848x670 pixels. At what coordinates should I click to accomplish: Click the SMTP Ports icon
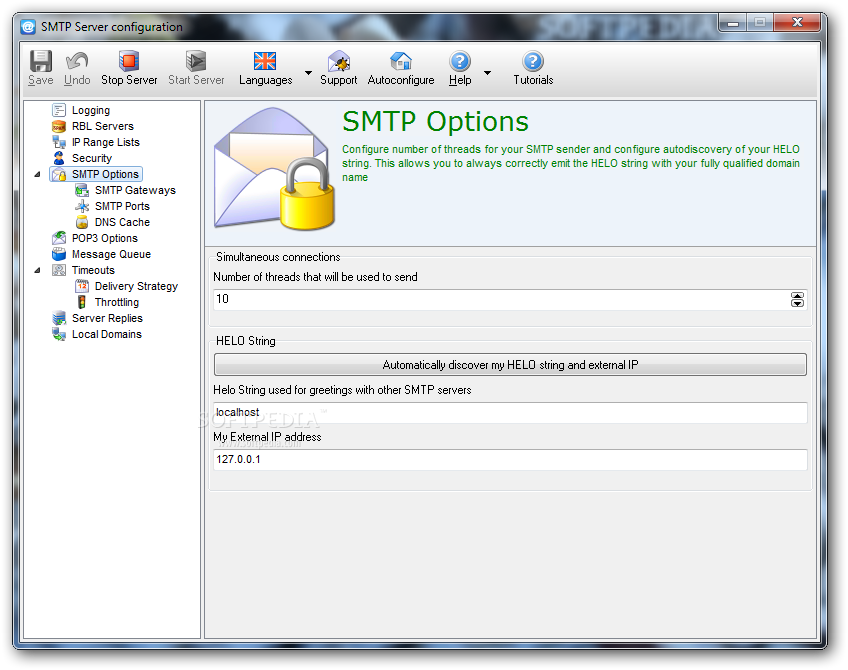82,206
